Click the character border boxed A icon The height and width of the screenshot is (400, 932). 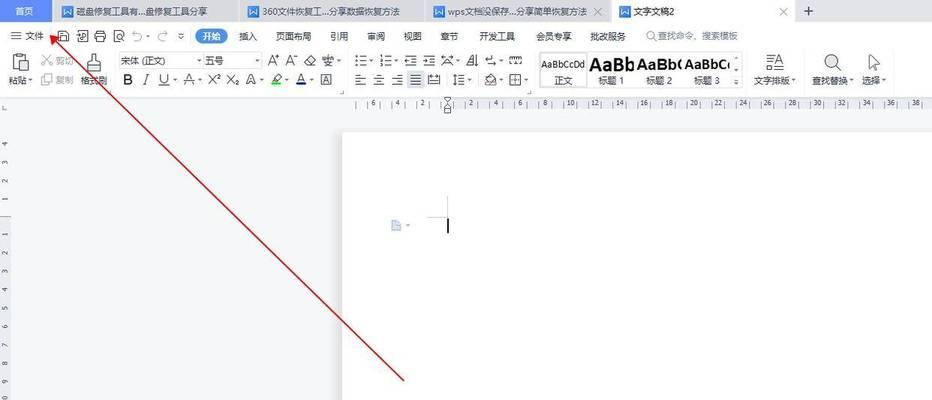coord(326,80)
